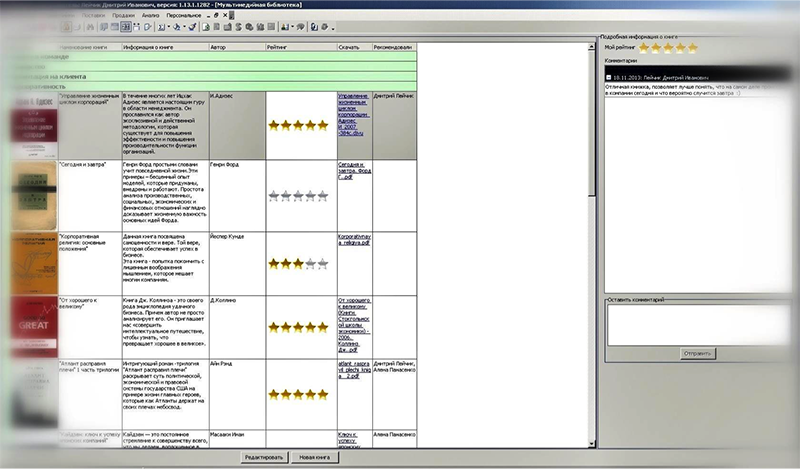This screenshot has width=800, height=469.
Task: Select the green "на клиента" group row
Action: pos(213,77)
